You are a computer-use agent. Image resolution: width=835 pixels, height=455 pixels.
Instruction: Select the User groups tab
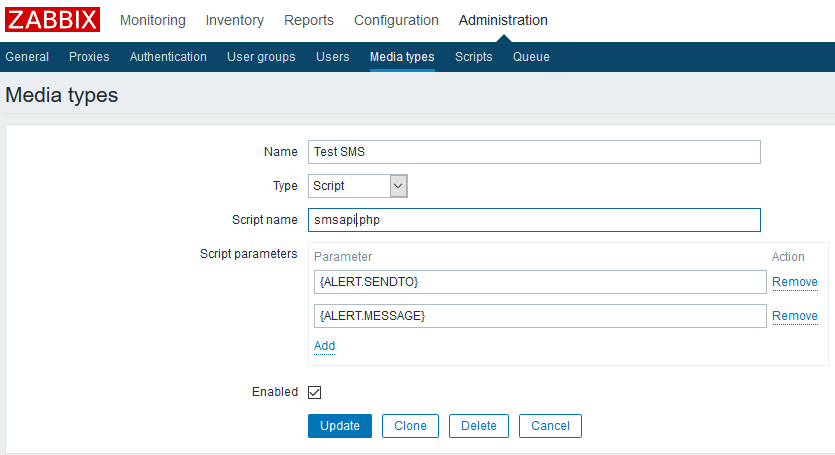[261, 57]
